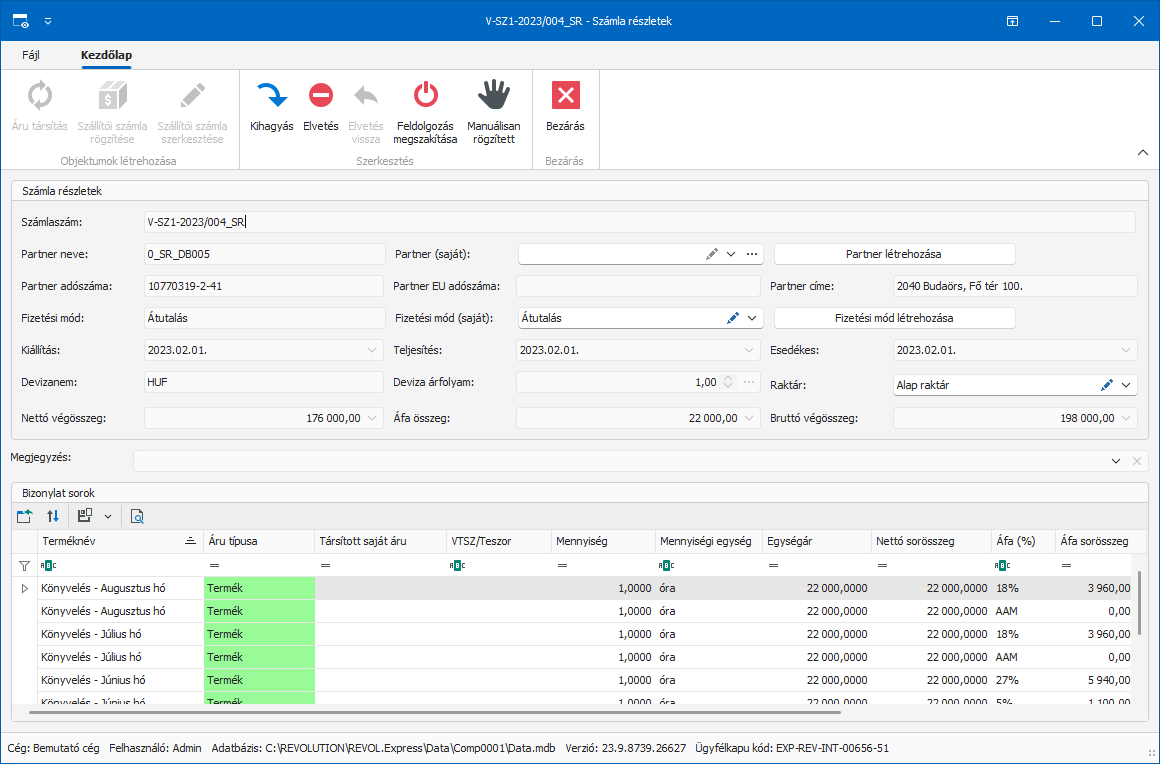The width and height of the screenshot is (1160, 764).
Task: Click the equals filter icon under Társított saját áru
Action: click(x=326, y=566)
